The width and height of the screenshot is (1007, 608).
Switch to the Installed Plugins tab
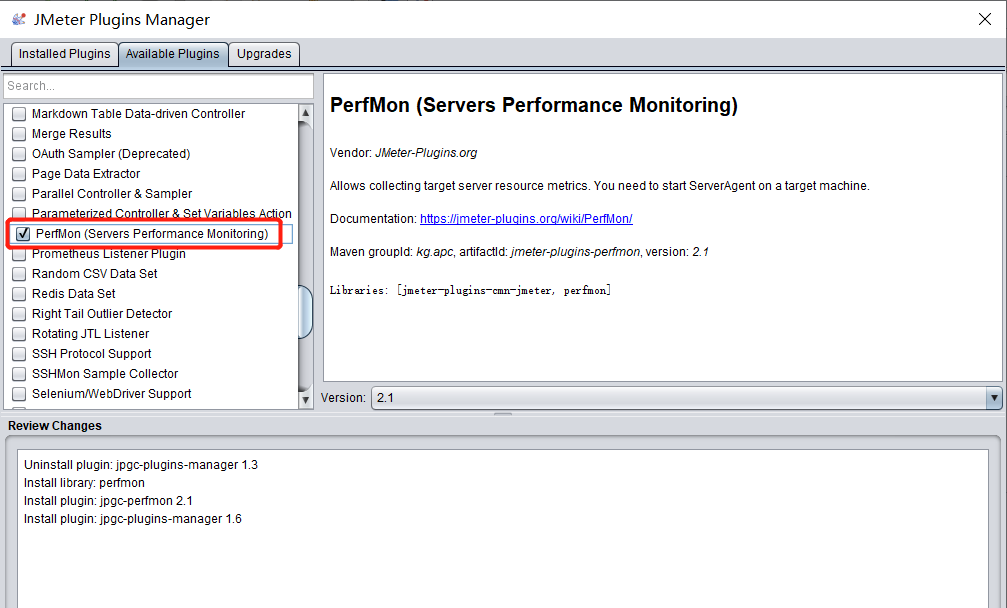point(64,54)
